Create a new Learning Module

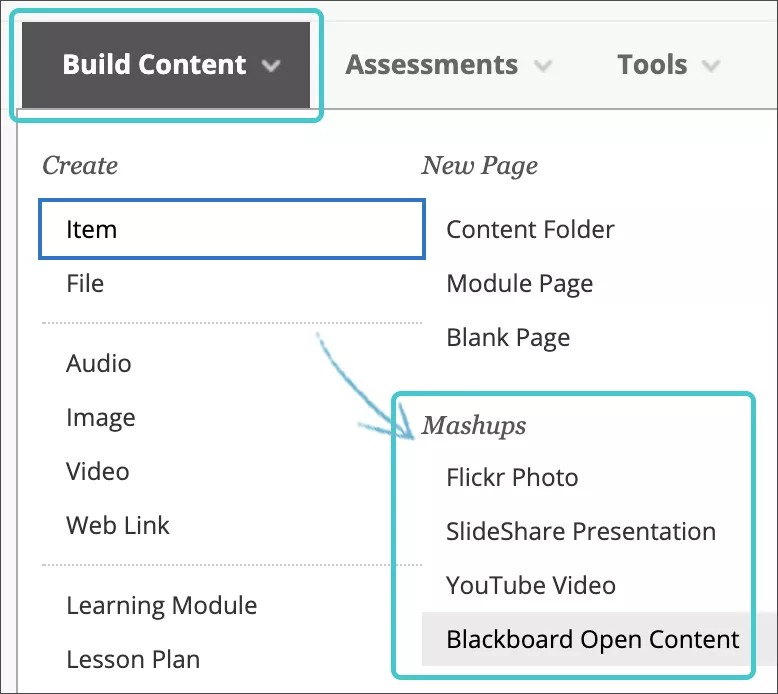point(162,606)
